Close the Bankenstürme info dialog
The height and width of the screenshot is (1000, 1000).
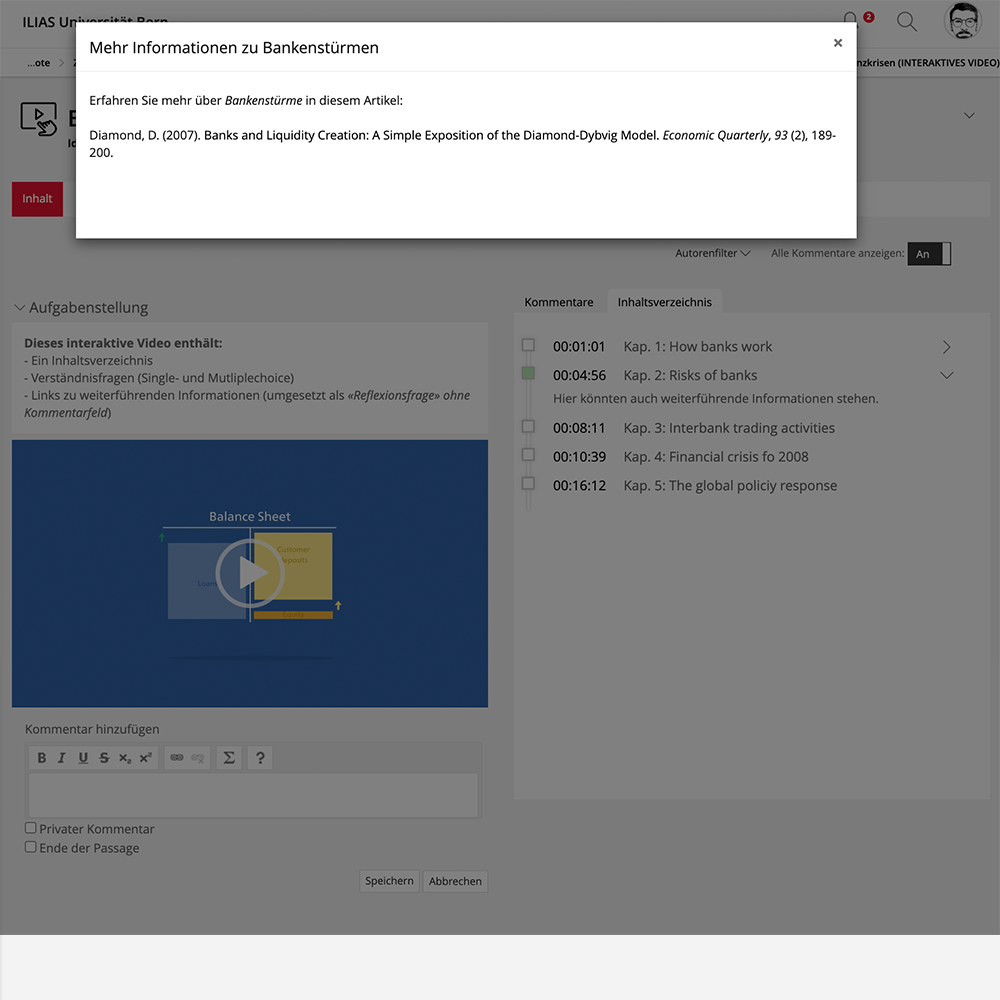[838, 43]
